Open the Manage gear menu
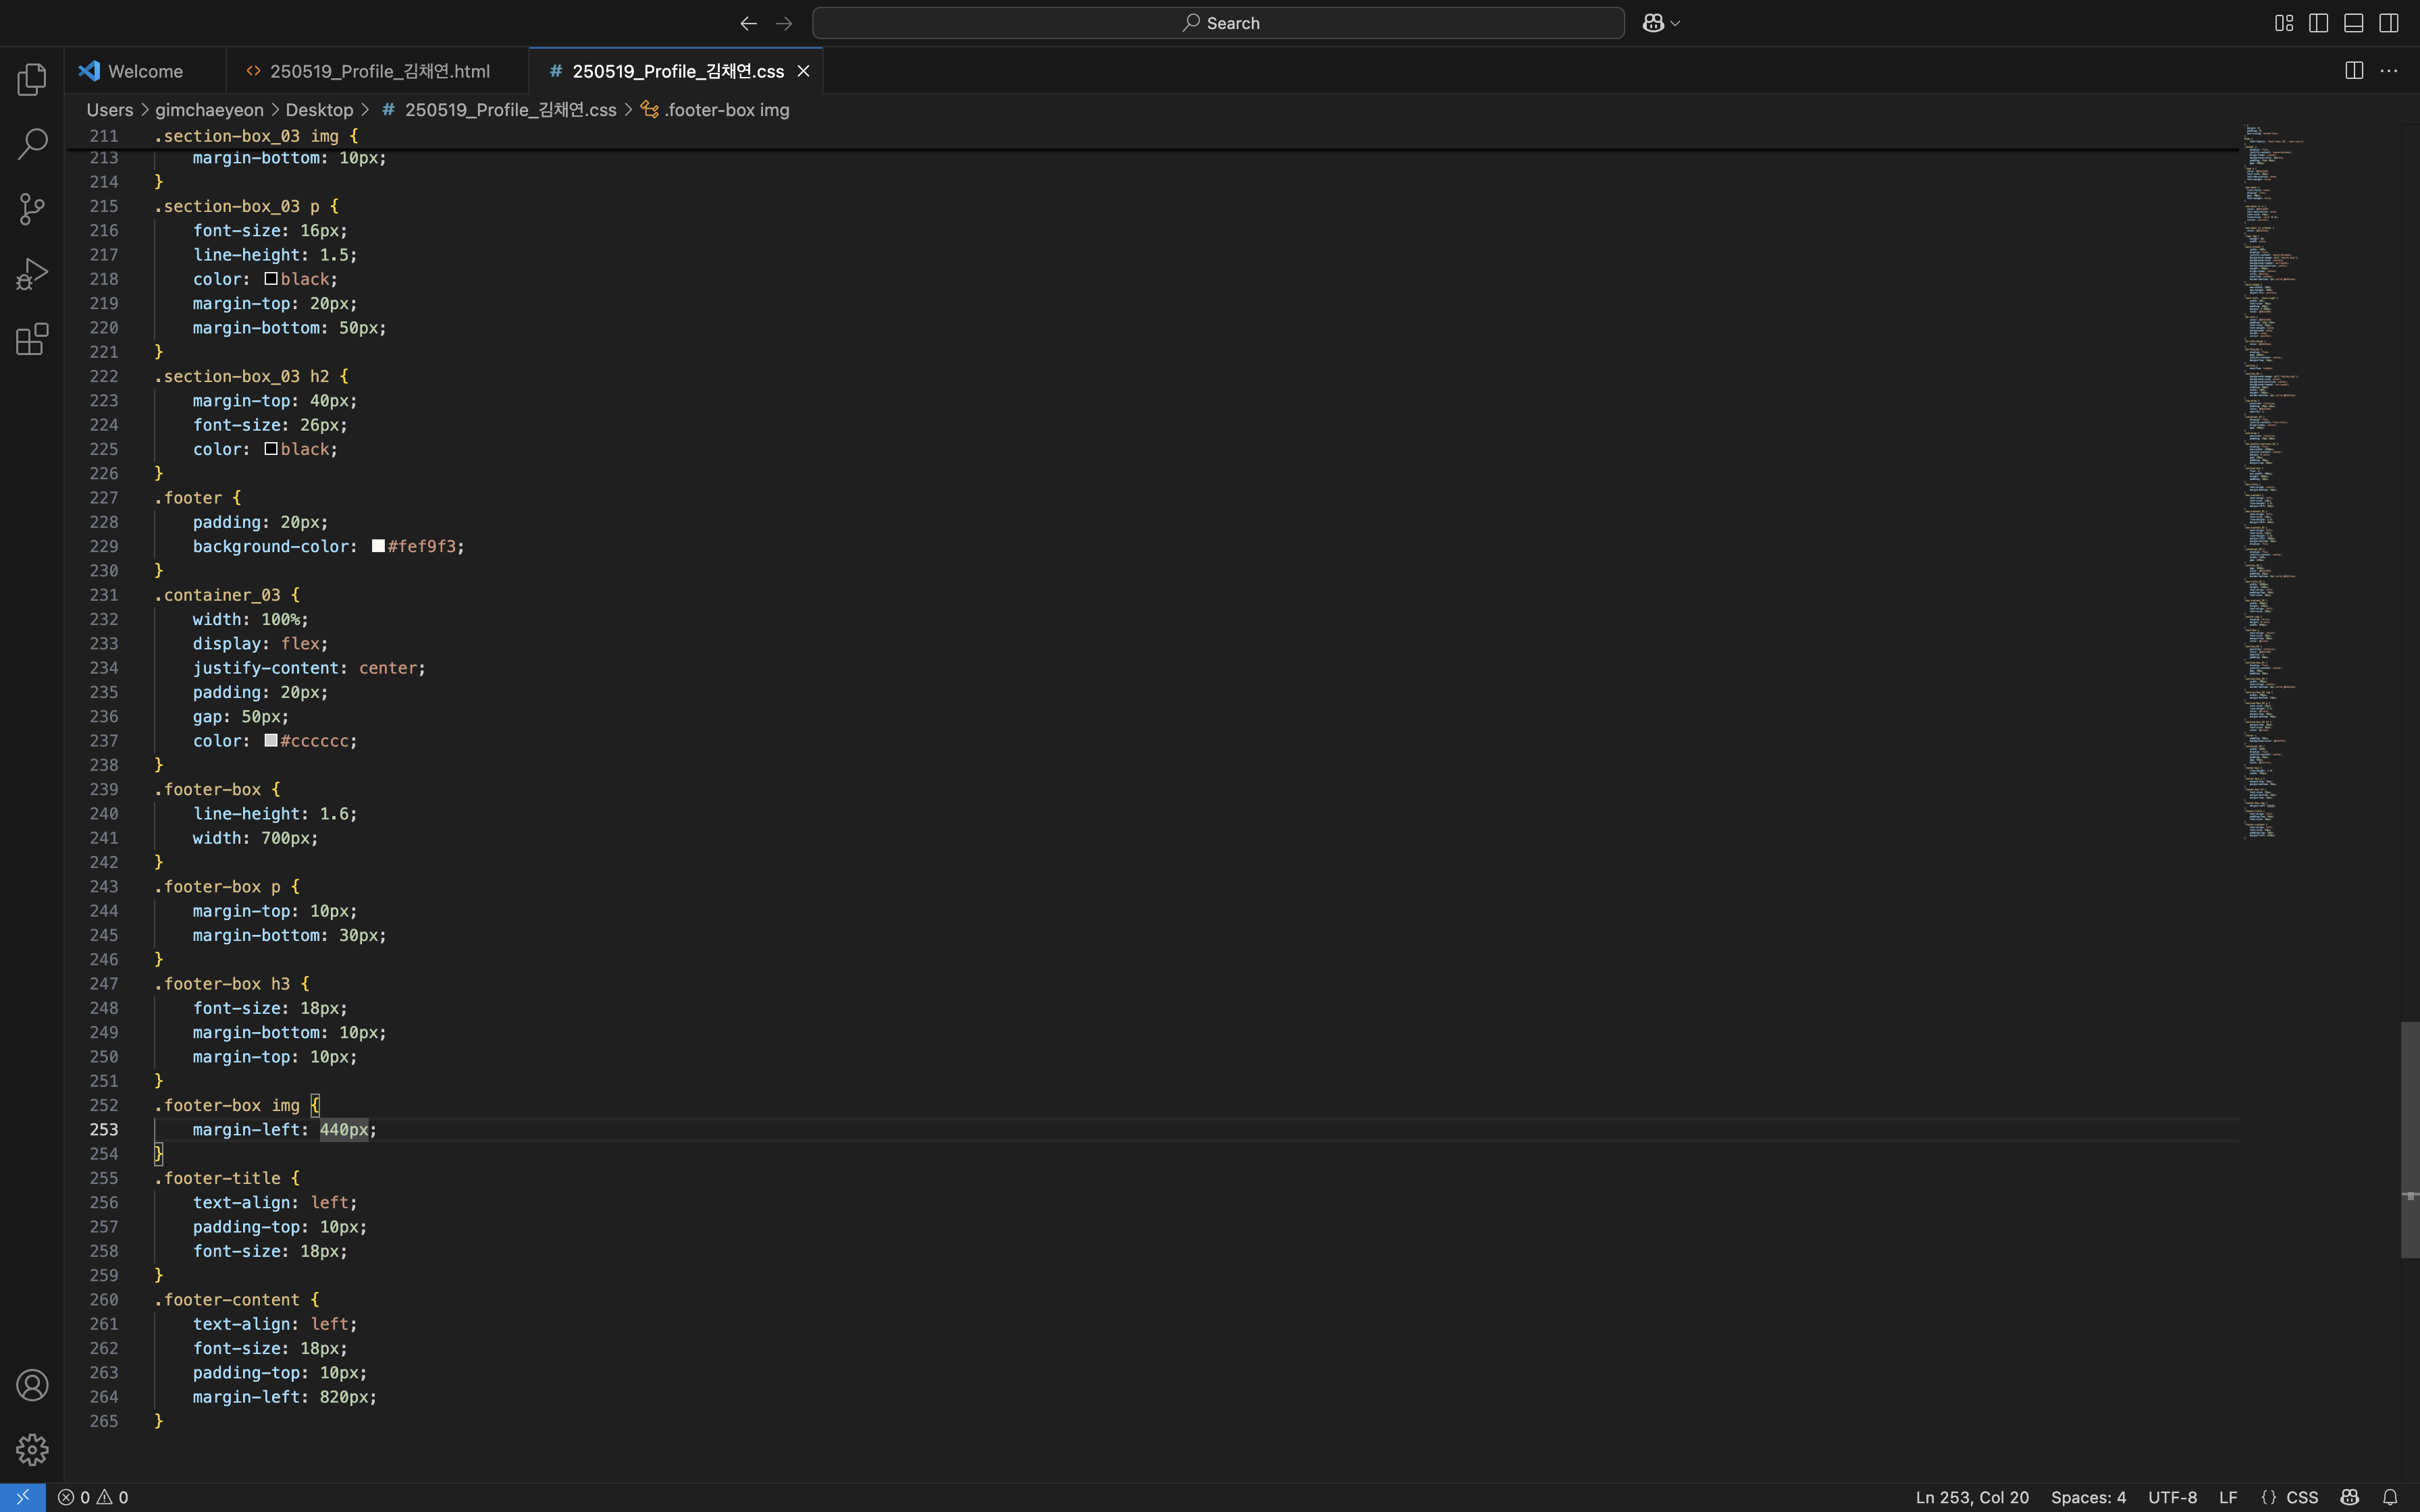Image resolution: width=2420 pixels, height=1512 pixels. [x=32, y=1449]
